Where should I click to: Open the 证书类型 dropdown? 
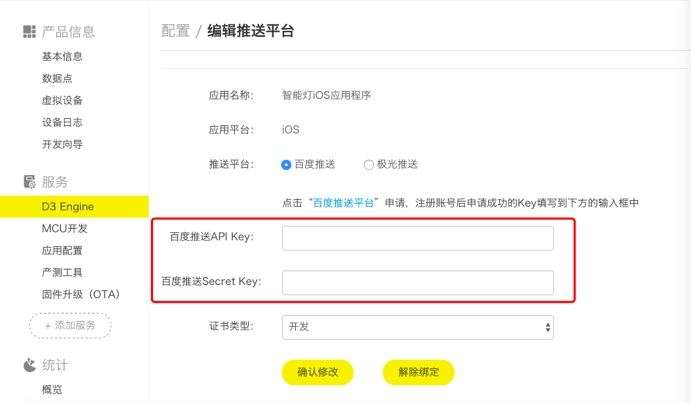click(417, 327)
